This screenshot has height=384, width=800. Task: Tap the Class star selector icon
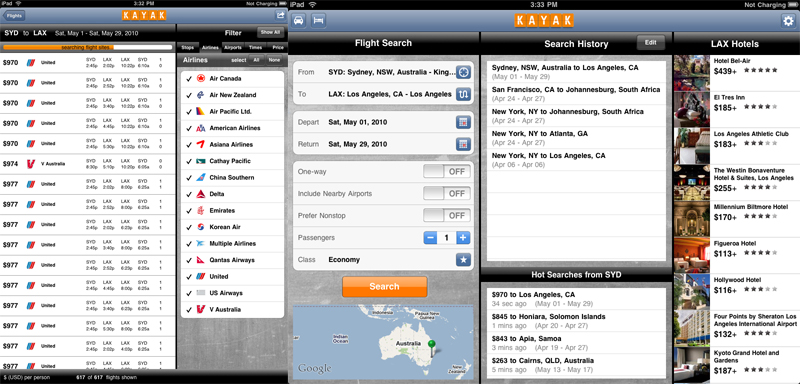[x=463, y=260]
